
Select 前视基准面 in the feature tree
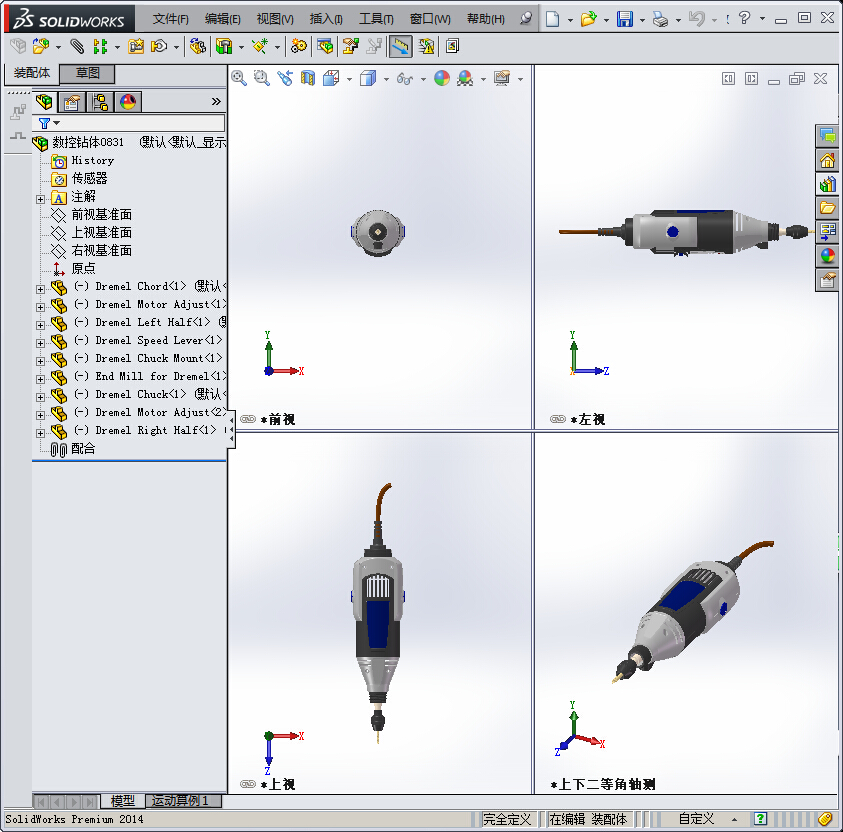(102, 214)
